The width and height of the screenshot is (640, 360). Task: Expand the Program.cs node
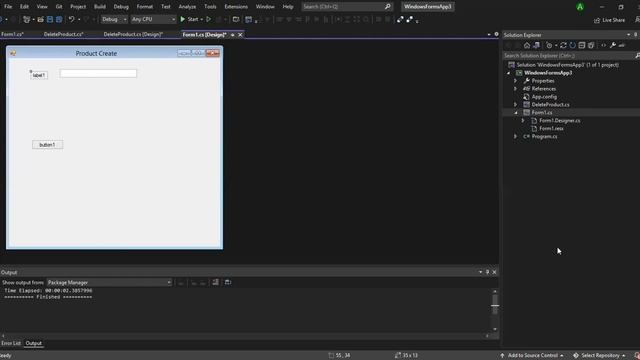click(x=516, y=136)
